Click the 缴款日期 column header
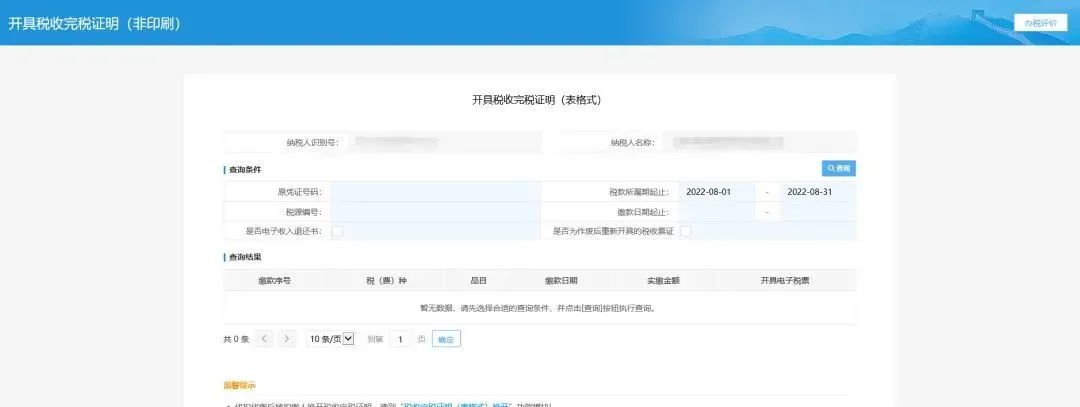 561,280
